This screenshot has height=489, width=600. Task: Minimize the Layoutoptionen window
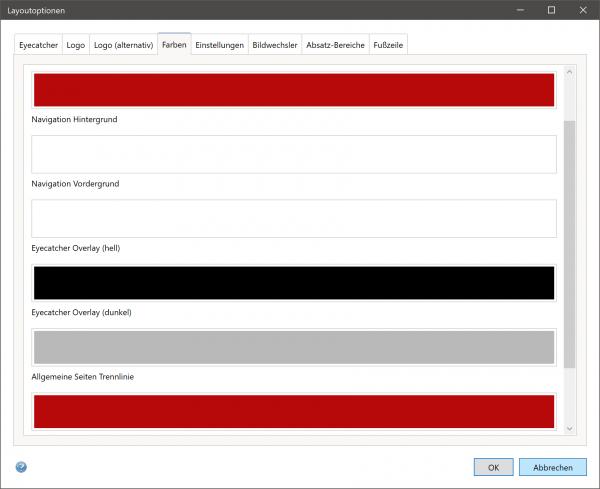click(521, 10)
